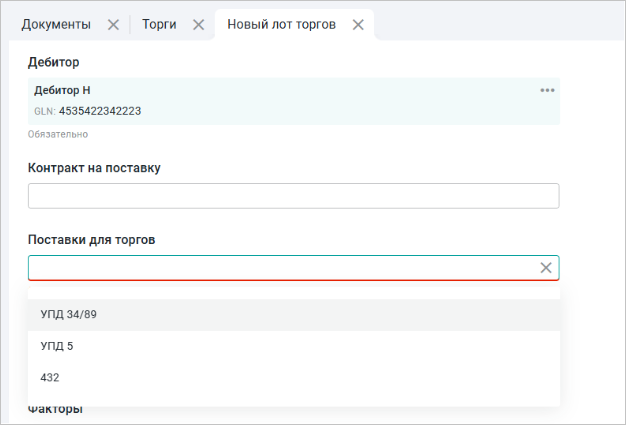Click the Контракт на поставку label

tap(94, 167)
